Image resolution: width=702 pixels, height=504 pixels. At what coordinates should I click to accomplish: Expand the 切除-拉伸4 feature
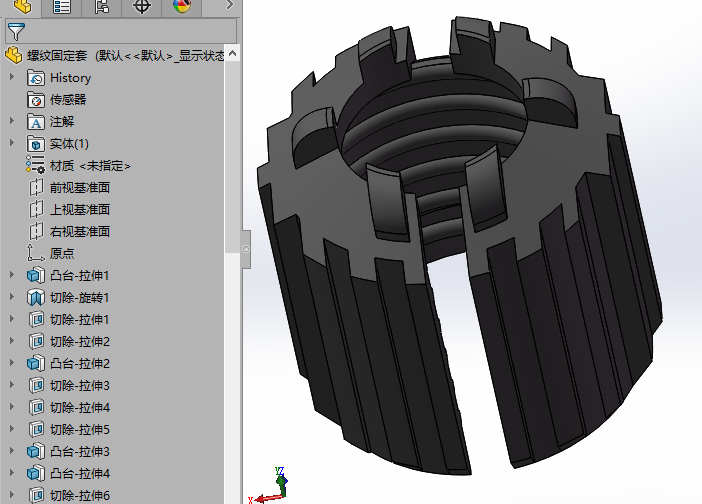[12, 406]
